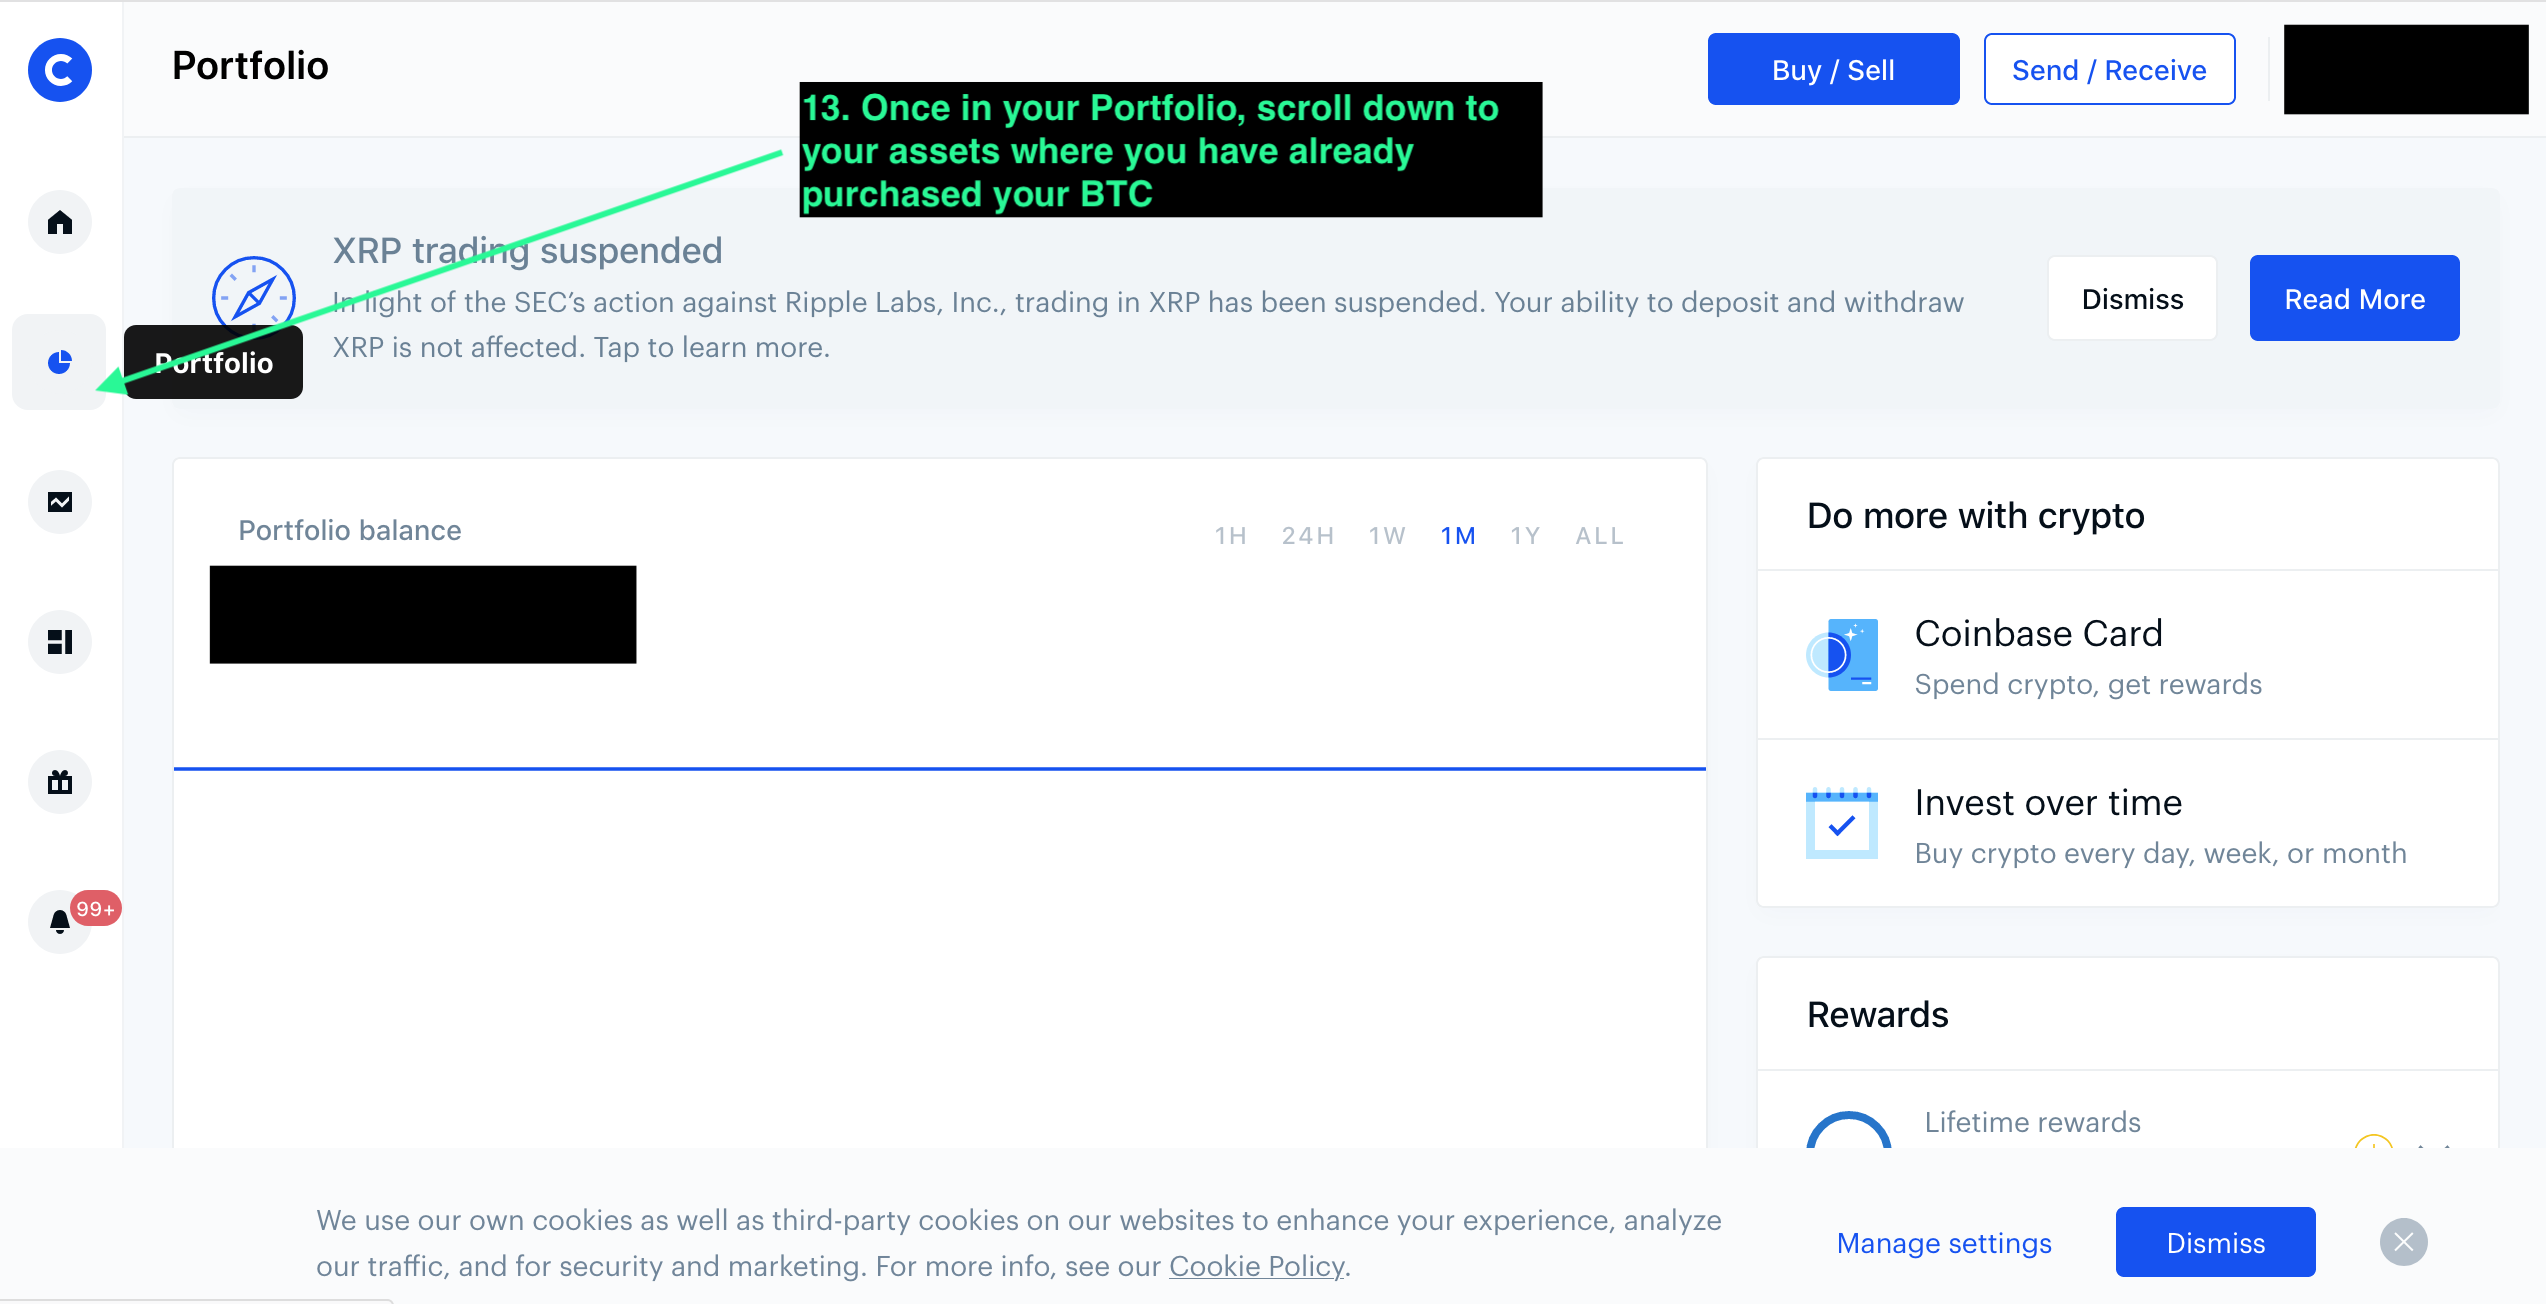2546x1304 pixels.
Task: Go to the Home sidebar icon
Action: pyautogui.click(x=60, y=222)
